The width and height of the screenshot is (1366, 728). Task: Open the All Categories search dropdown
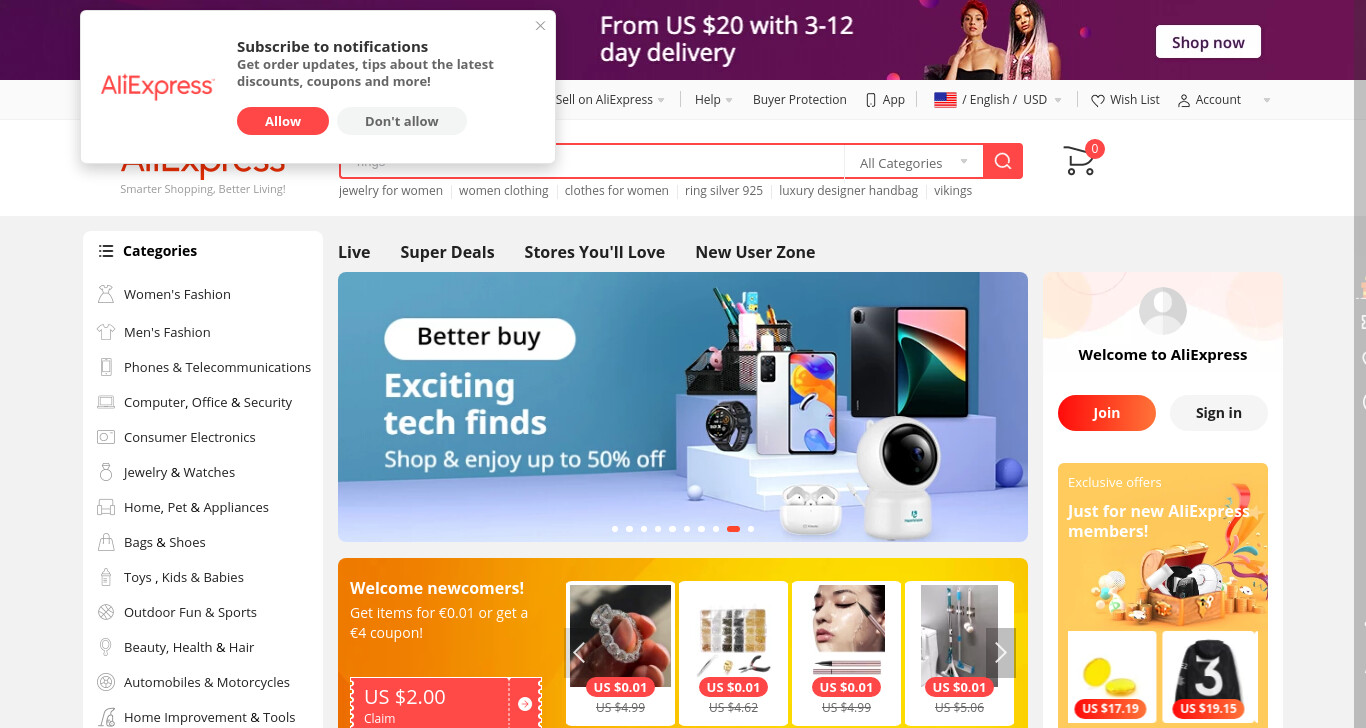pos(914,163)
